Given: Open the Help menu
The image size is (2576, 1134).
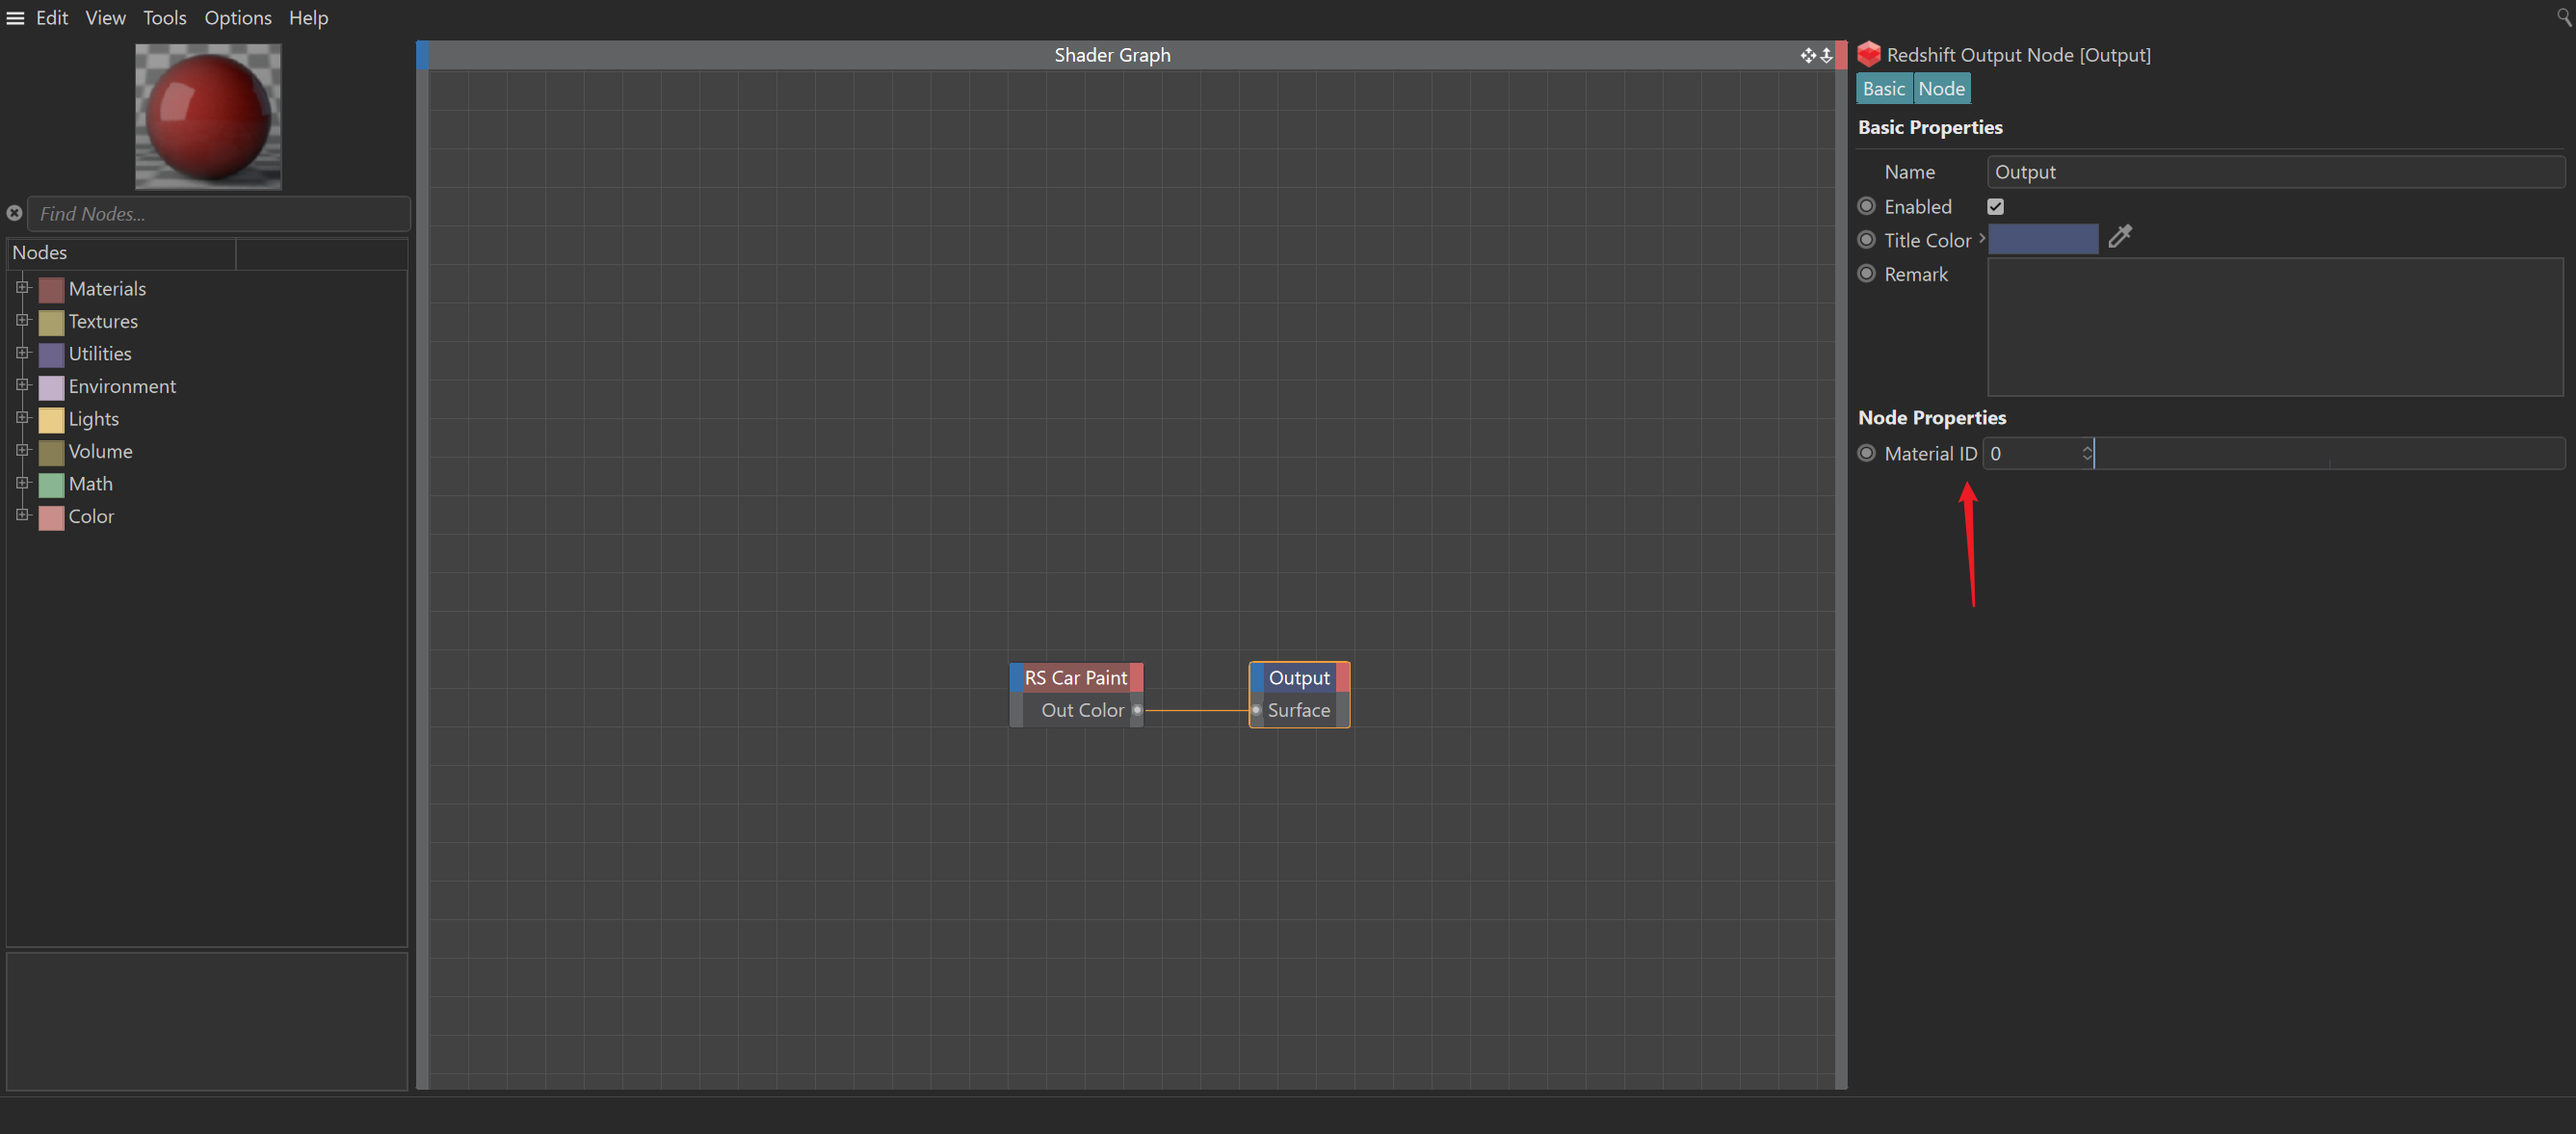Looking at the screenshot, I should pos(308,18).
